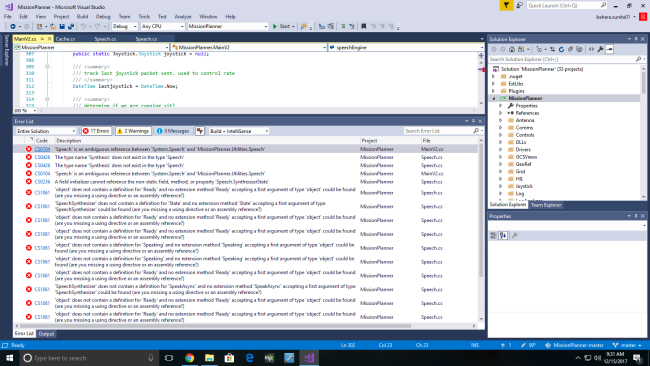Click the Navigate Backward icon
The image size is (650, 366).
click(x=13, y=26)
